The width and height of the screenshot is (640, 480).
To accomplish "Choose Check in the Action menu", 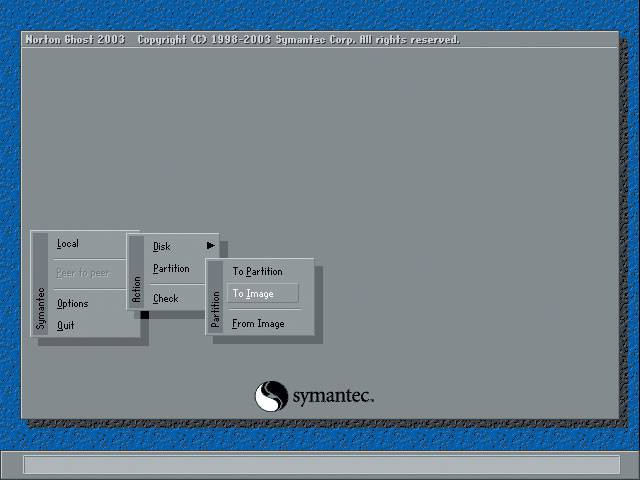I will coord(166,298).
